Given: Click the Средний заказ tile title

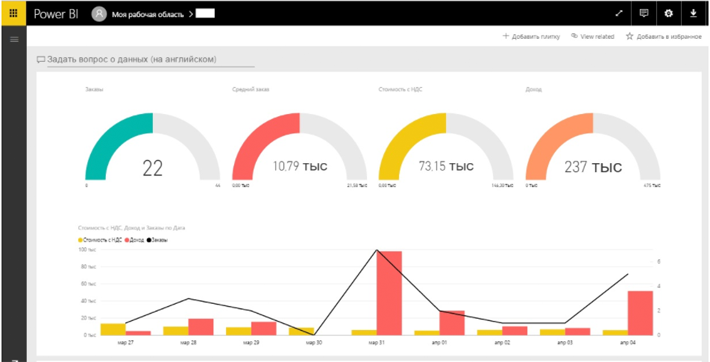Looking at the screenshot, I should pyautogui.click(x=250, y=90).
